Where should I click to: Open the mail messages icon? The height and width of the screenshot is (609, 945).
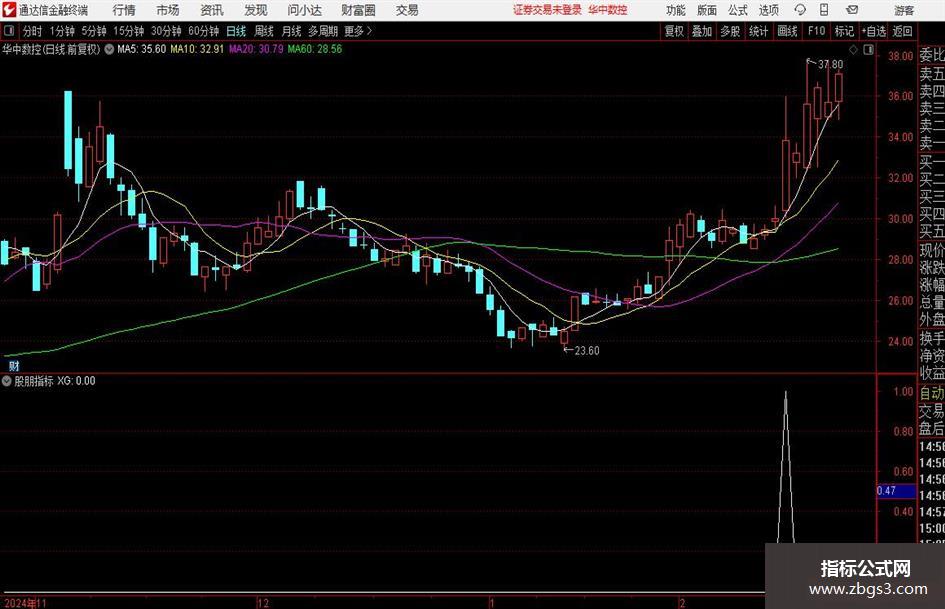point(852,10)
